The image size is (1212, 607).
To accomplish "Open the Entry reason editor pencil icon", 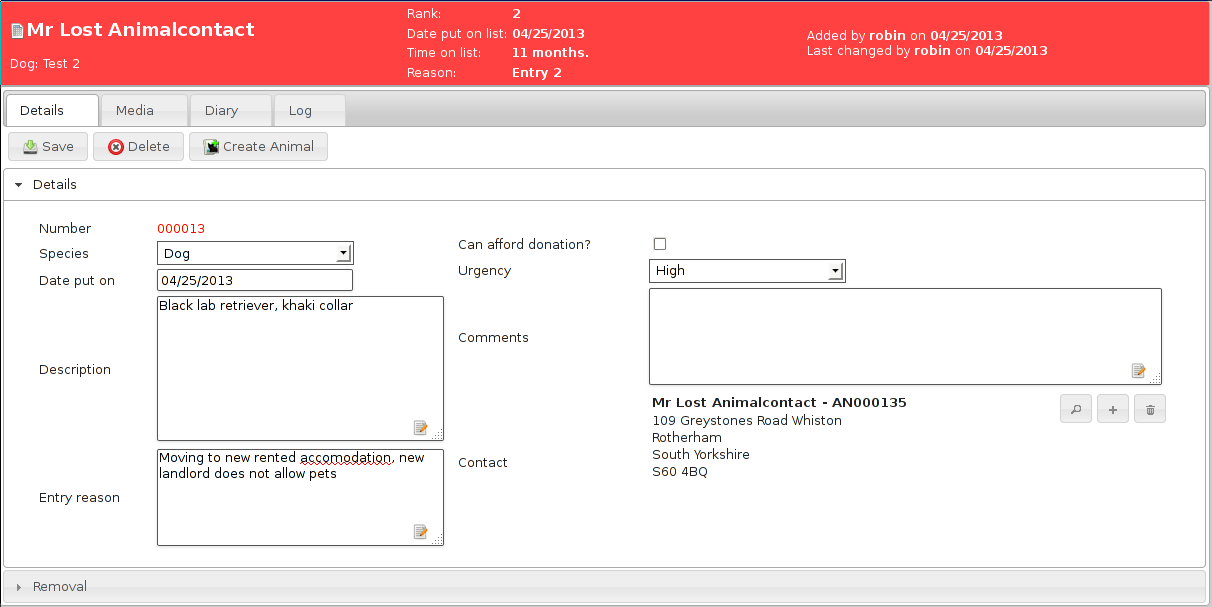I will [x=421, y=531].
